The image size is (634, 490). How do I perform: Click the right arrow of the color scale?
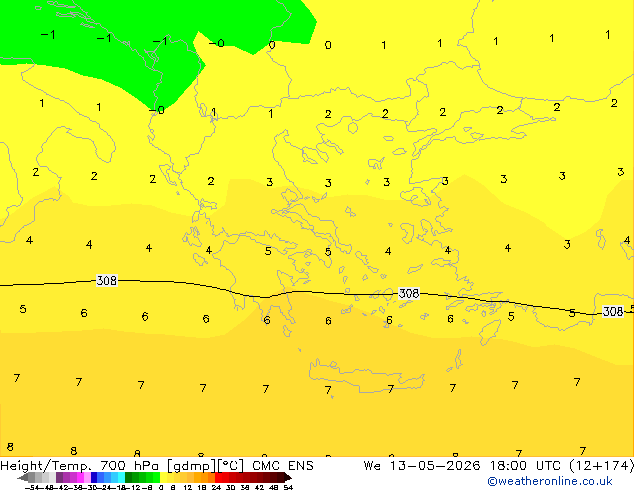click(x=288, y=477)
